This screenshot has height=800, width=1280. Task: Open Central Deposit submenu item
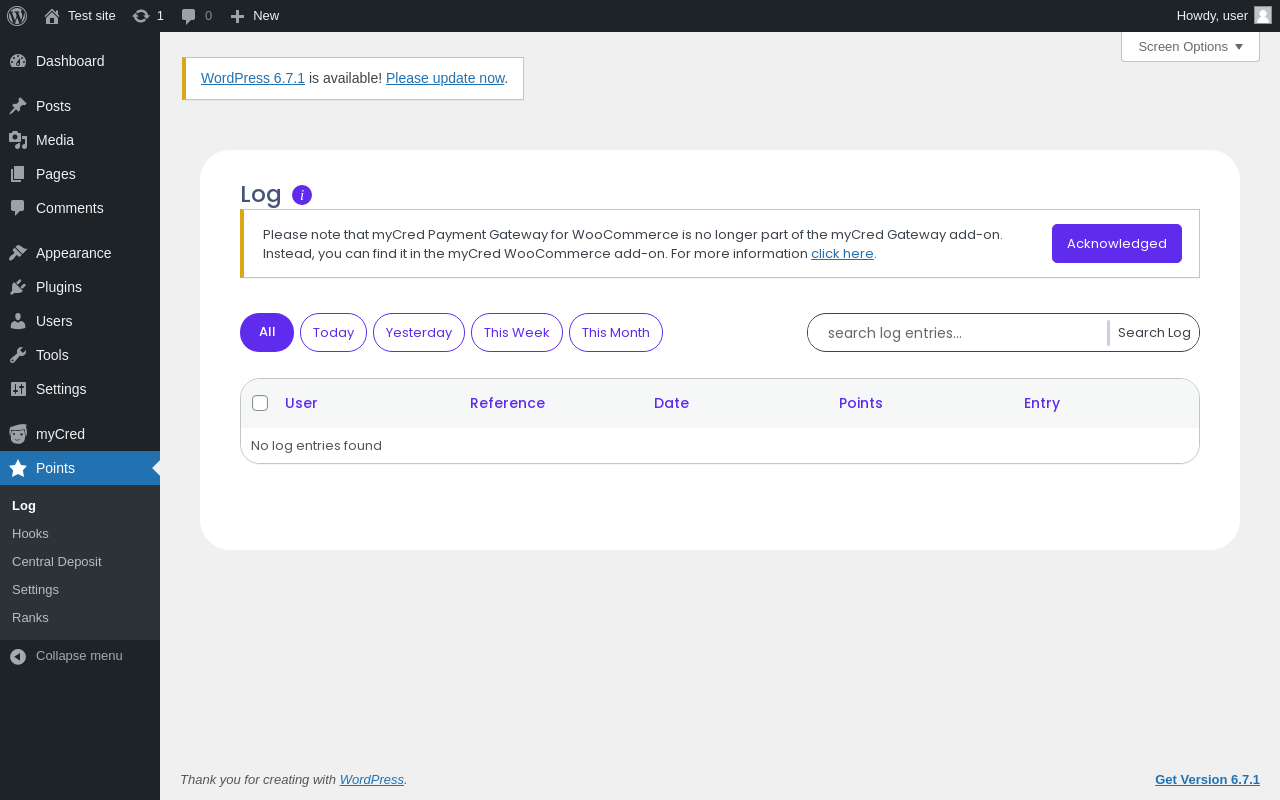click(x=57, y=562)
